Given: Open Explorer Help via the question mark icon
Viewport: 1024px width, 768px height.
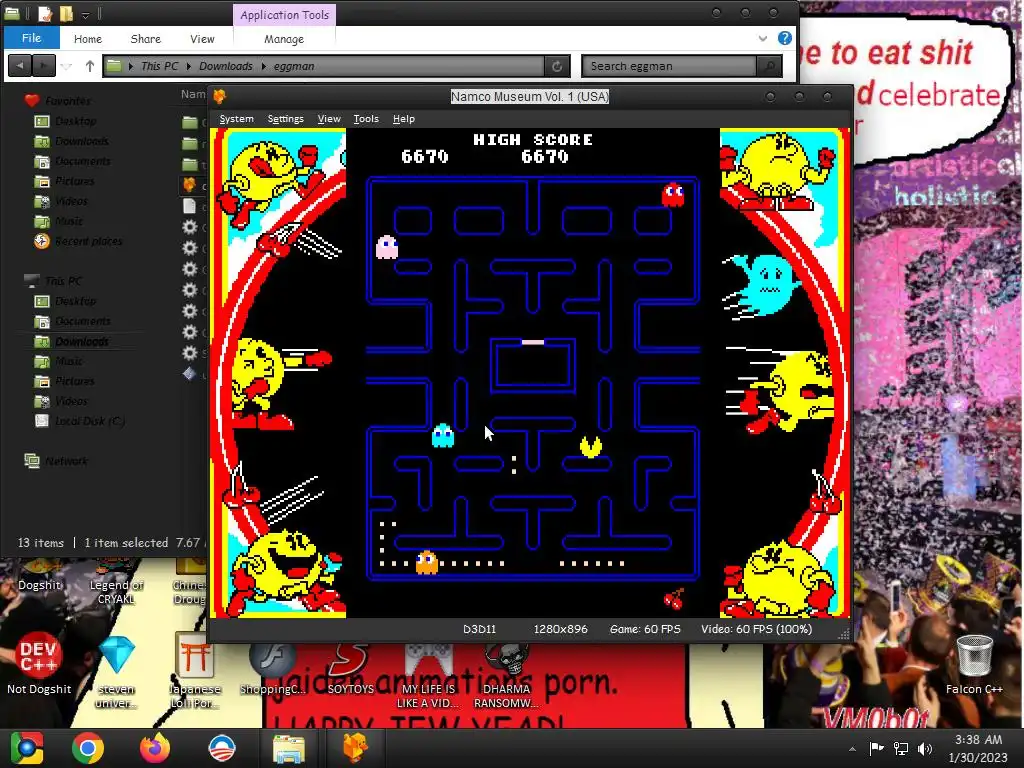Looking at the screenshot, I should click(x=784, y=39).
